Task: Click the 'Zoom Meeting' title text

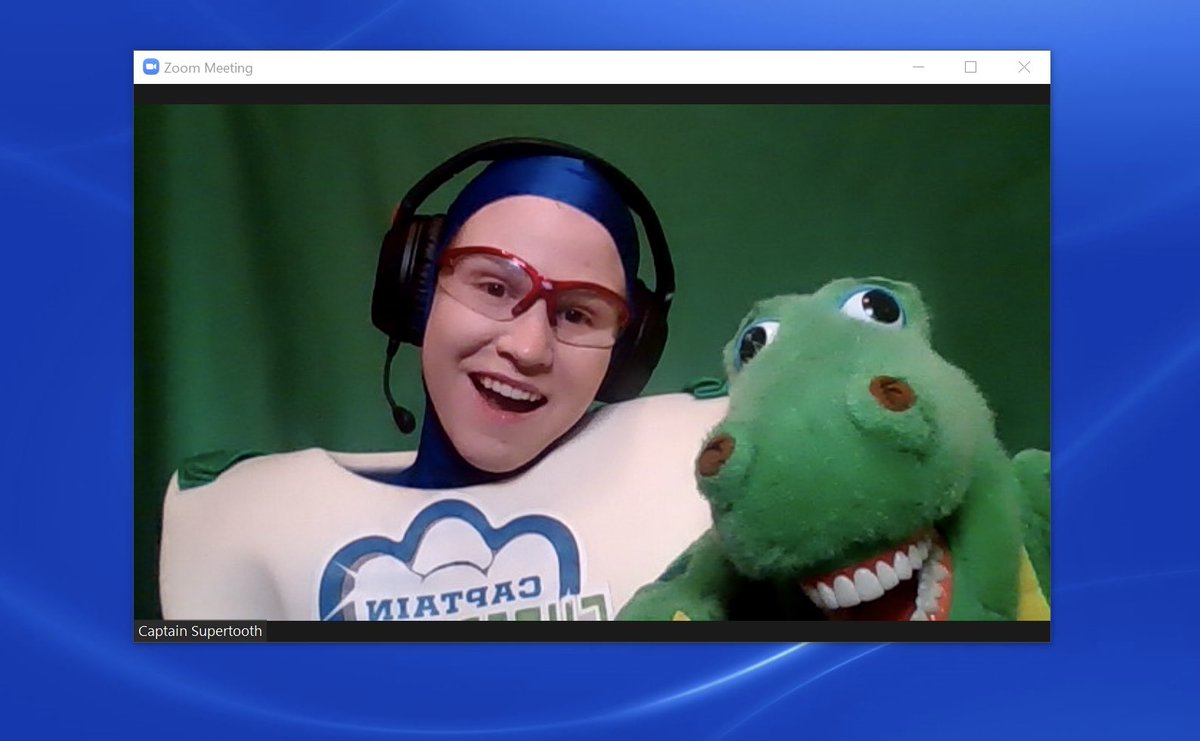Action: [208, 68]
